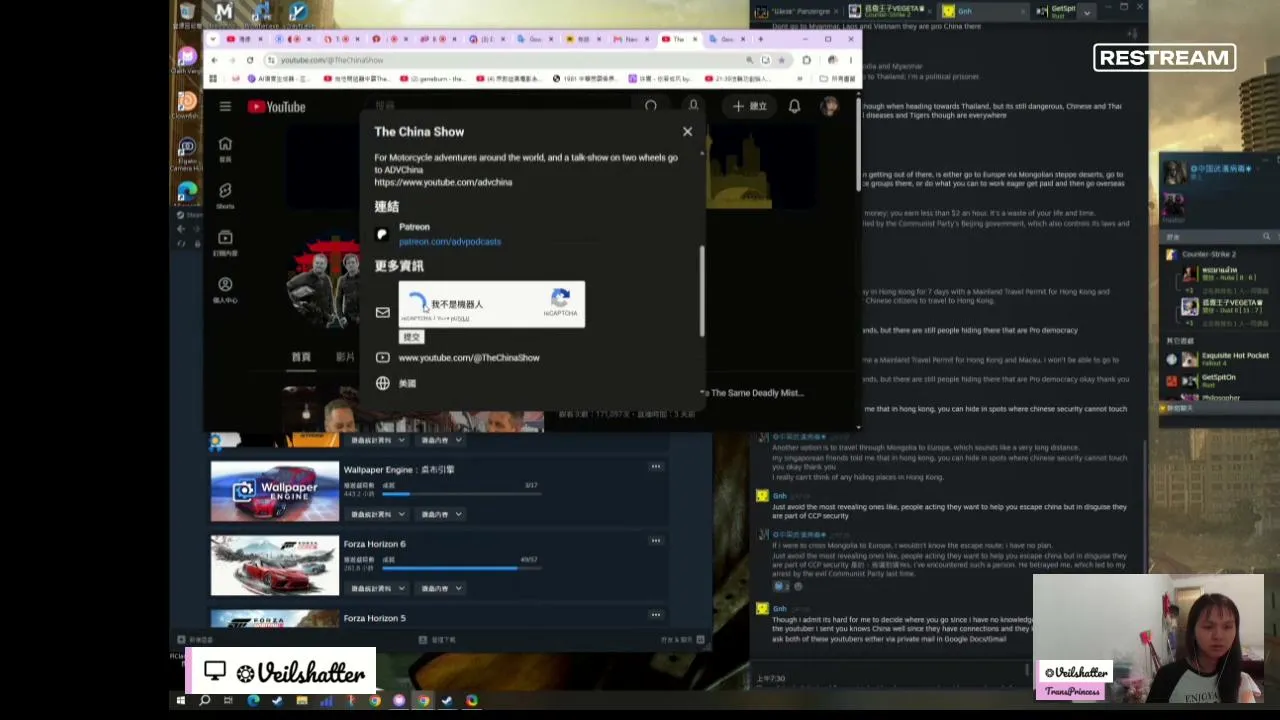
Task: Click the scrollbar of the about dialog
Action: 702,290
